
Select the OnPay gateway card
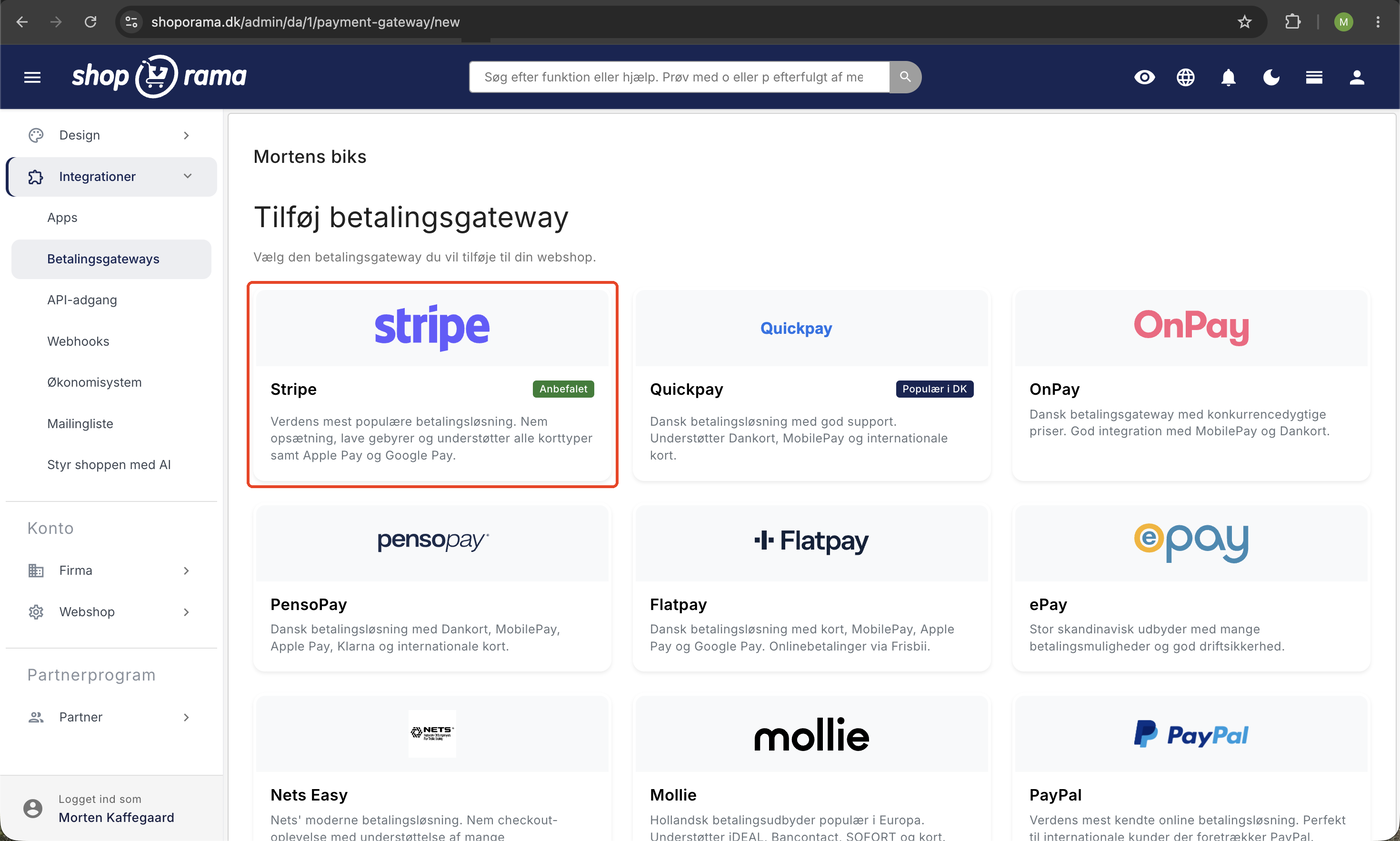coord(1191,385)
